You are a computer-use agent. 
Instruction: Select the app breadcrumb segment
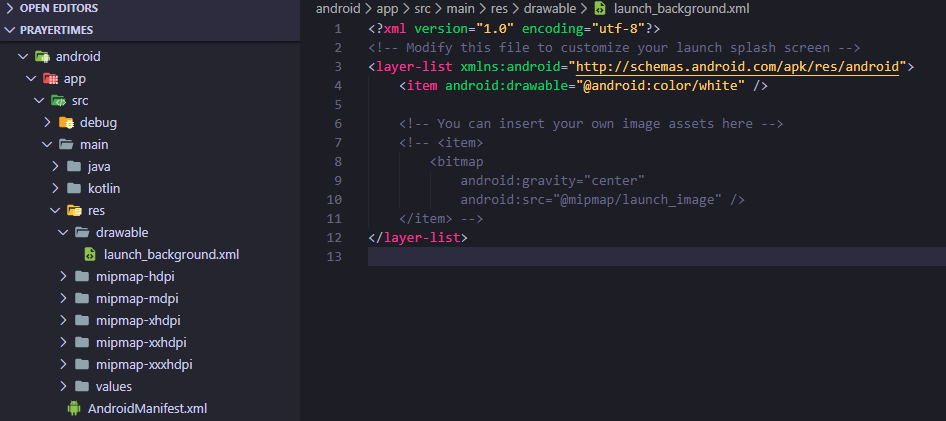click(x=387, y=8)
